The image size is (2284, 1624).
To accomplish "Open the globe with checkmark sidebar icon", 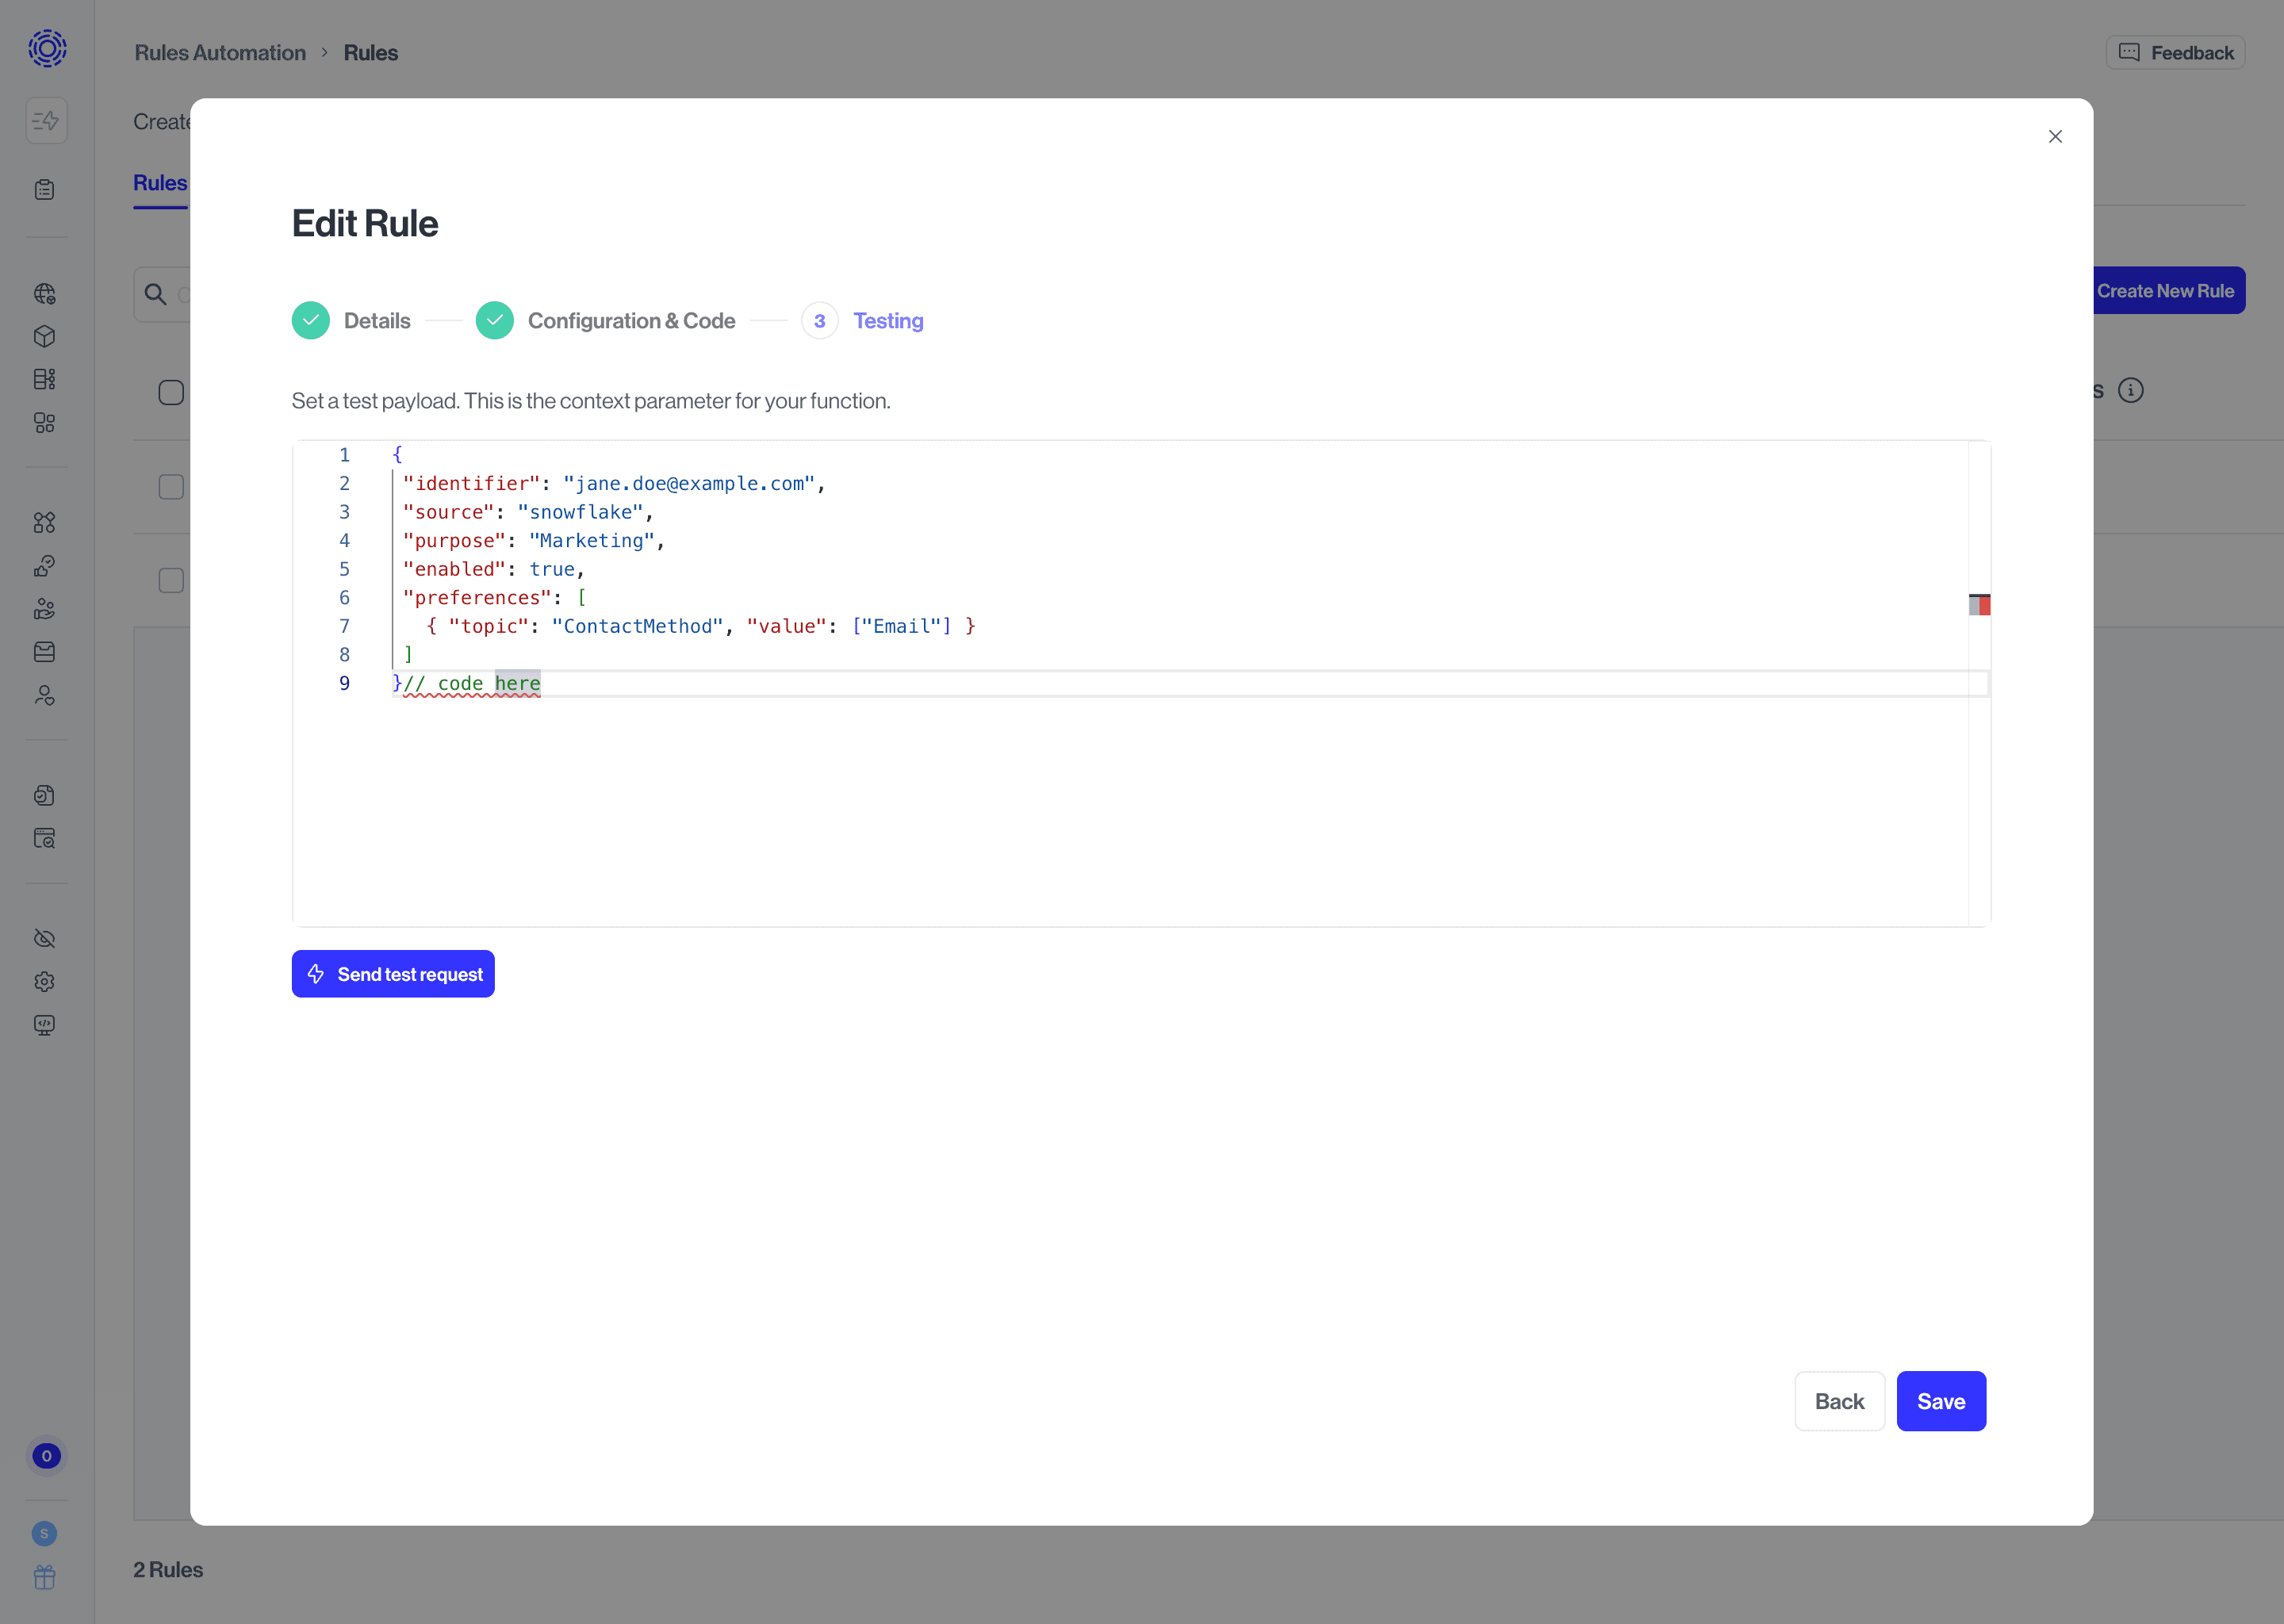I will [44, 293].
